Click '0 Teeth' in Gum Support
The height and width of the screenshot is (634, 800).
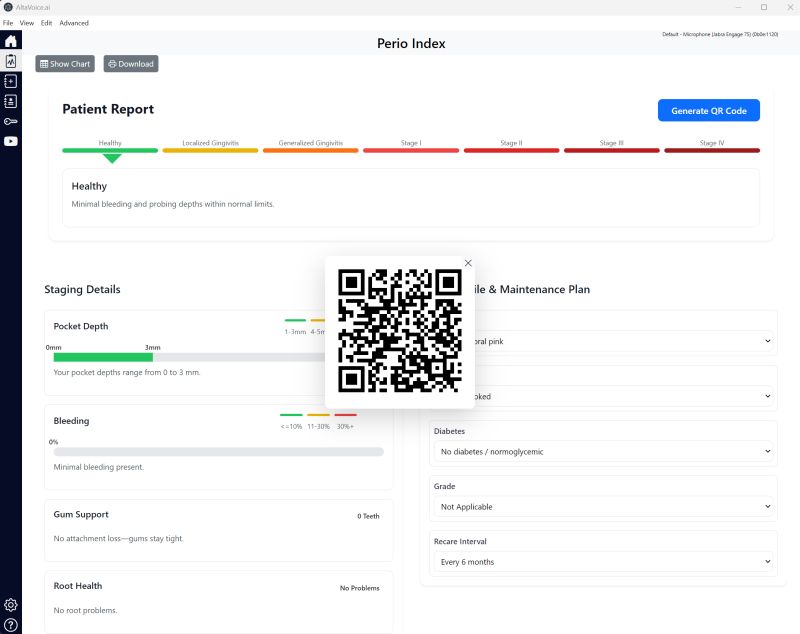click(368, 516)
